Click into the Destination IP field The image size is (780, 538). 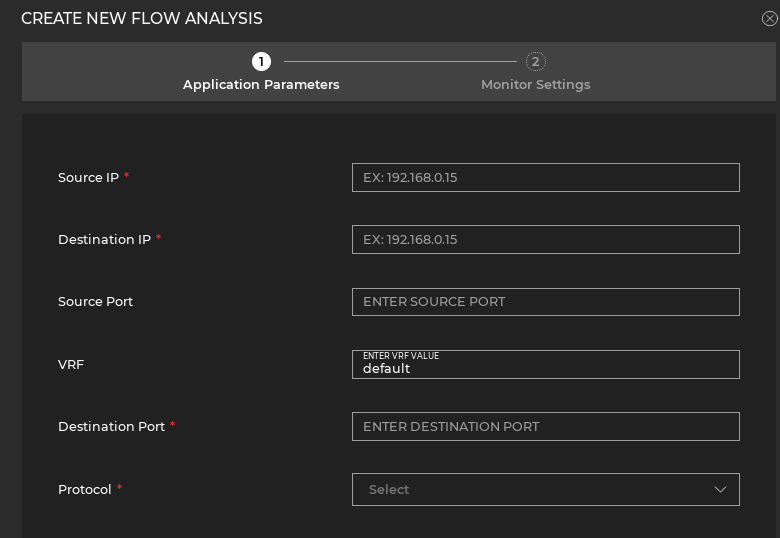[545, 240]
